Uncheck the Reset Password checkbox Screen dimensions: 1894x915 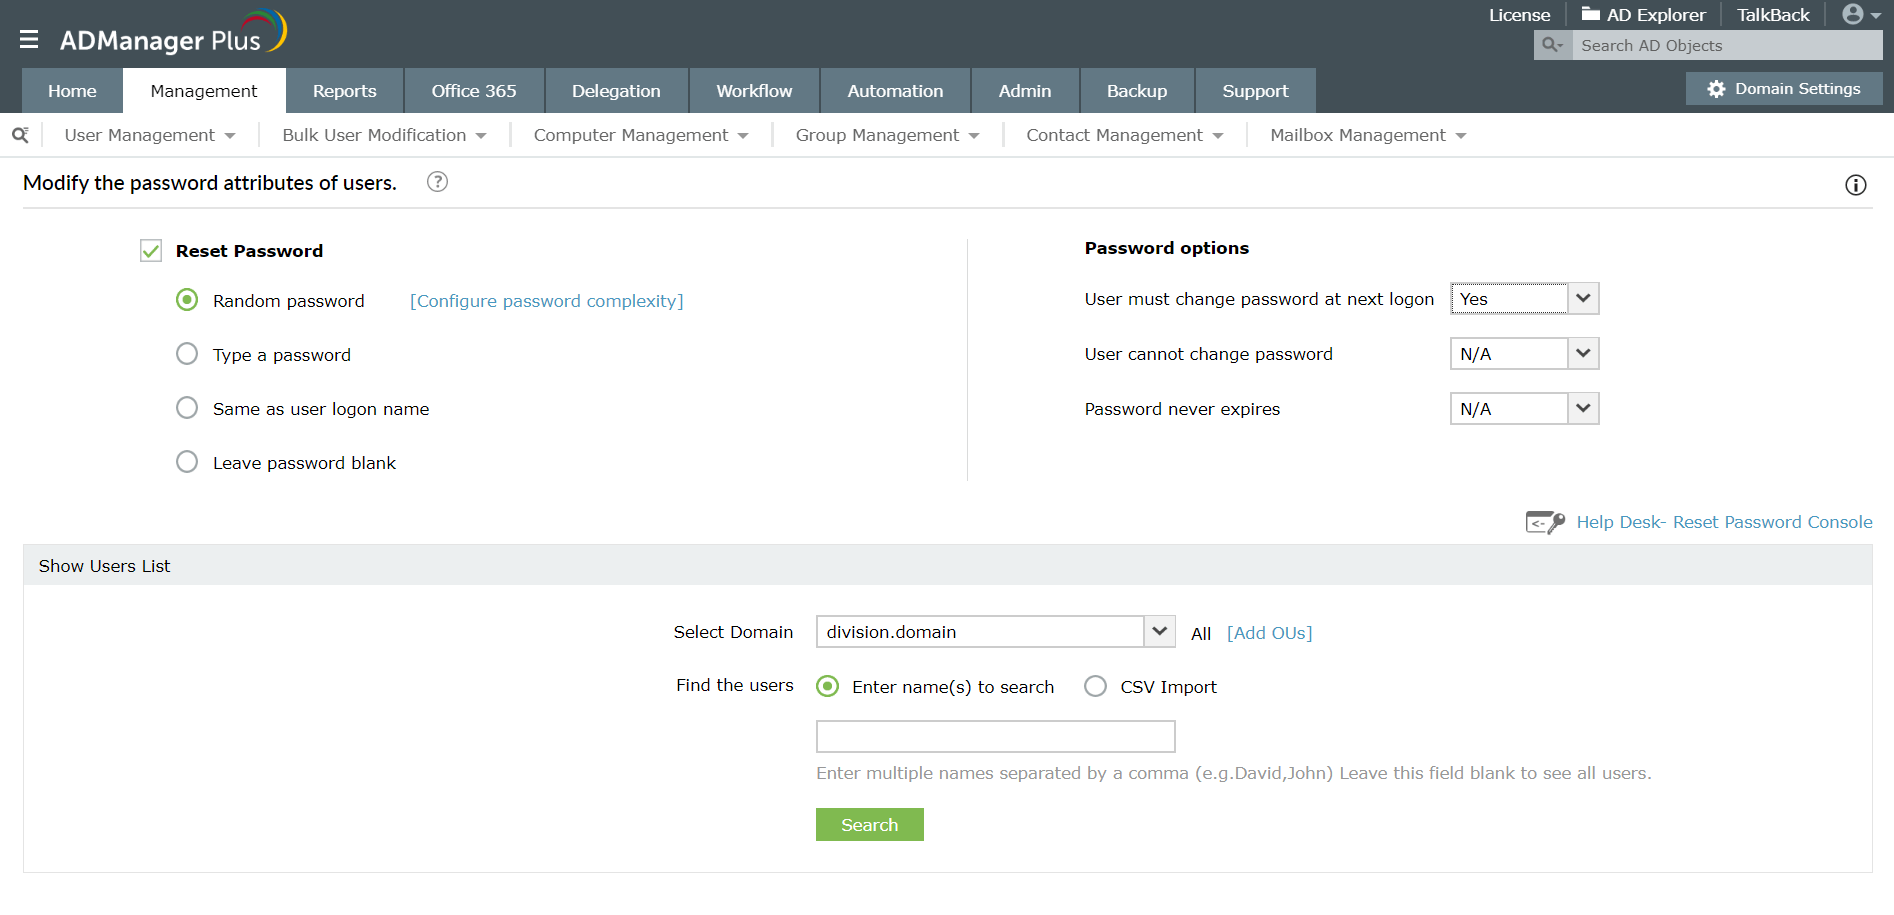[151, 251]
